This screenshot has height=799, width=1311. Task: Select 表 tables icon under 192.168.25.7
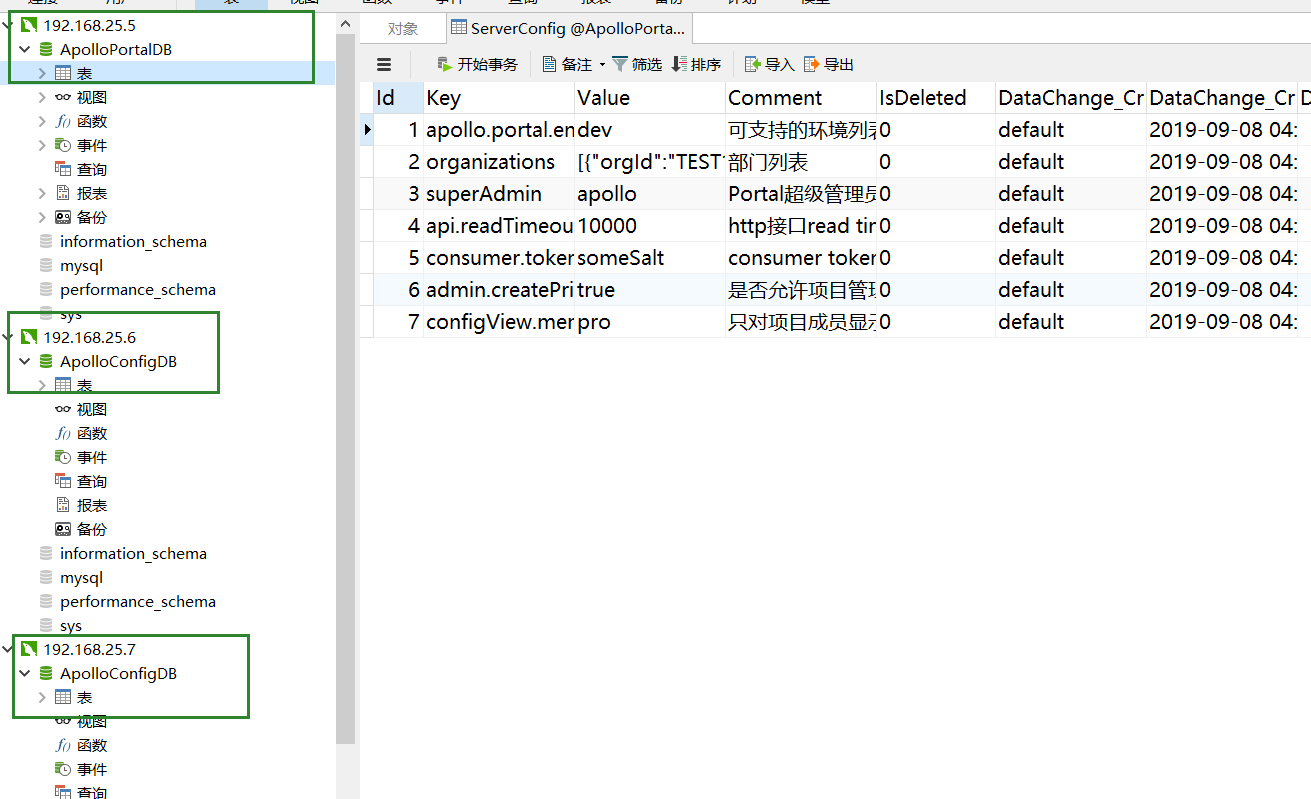click(x=62, y=697)
